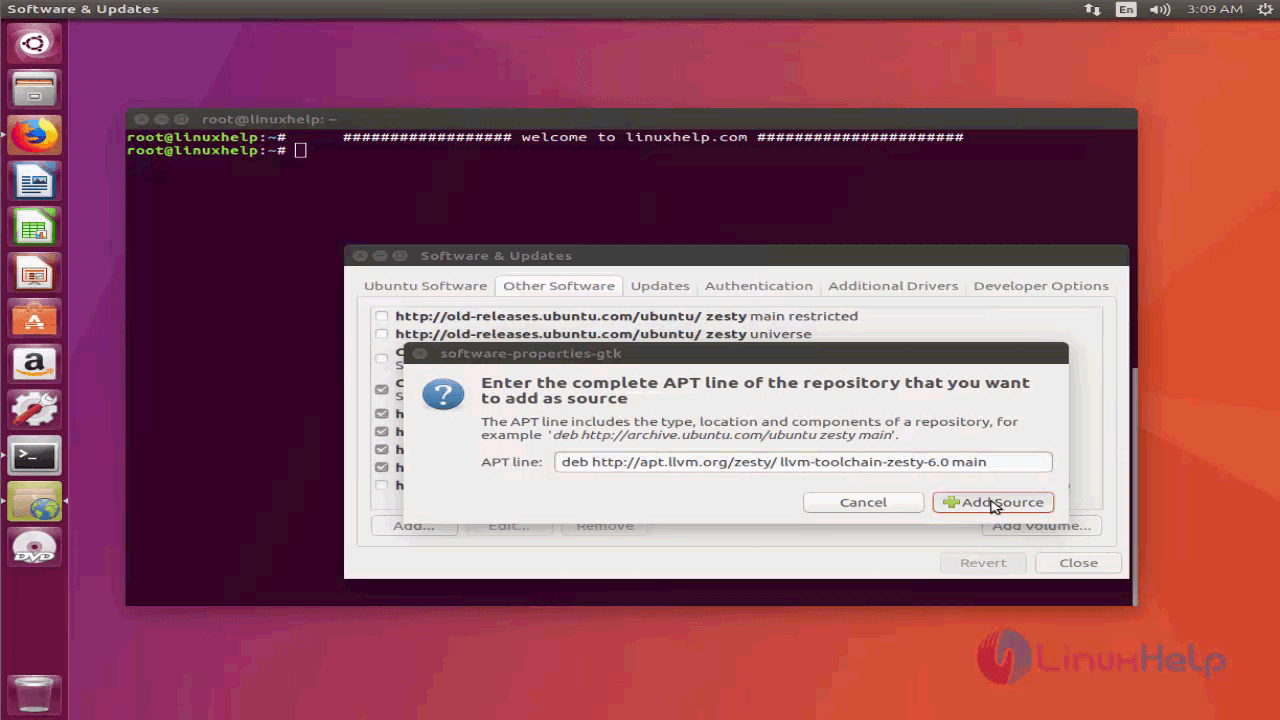Switch to the Updates tab
Viewport: 1280px width, 720px height.
click(660, 286)
